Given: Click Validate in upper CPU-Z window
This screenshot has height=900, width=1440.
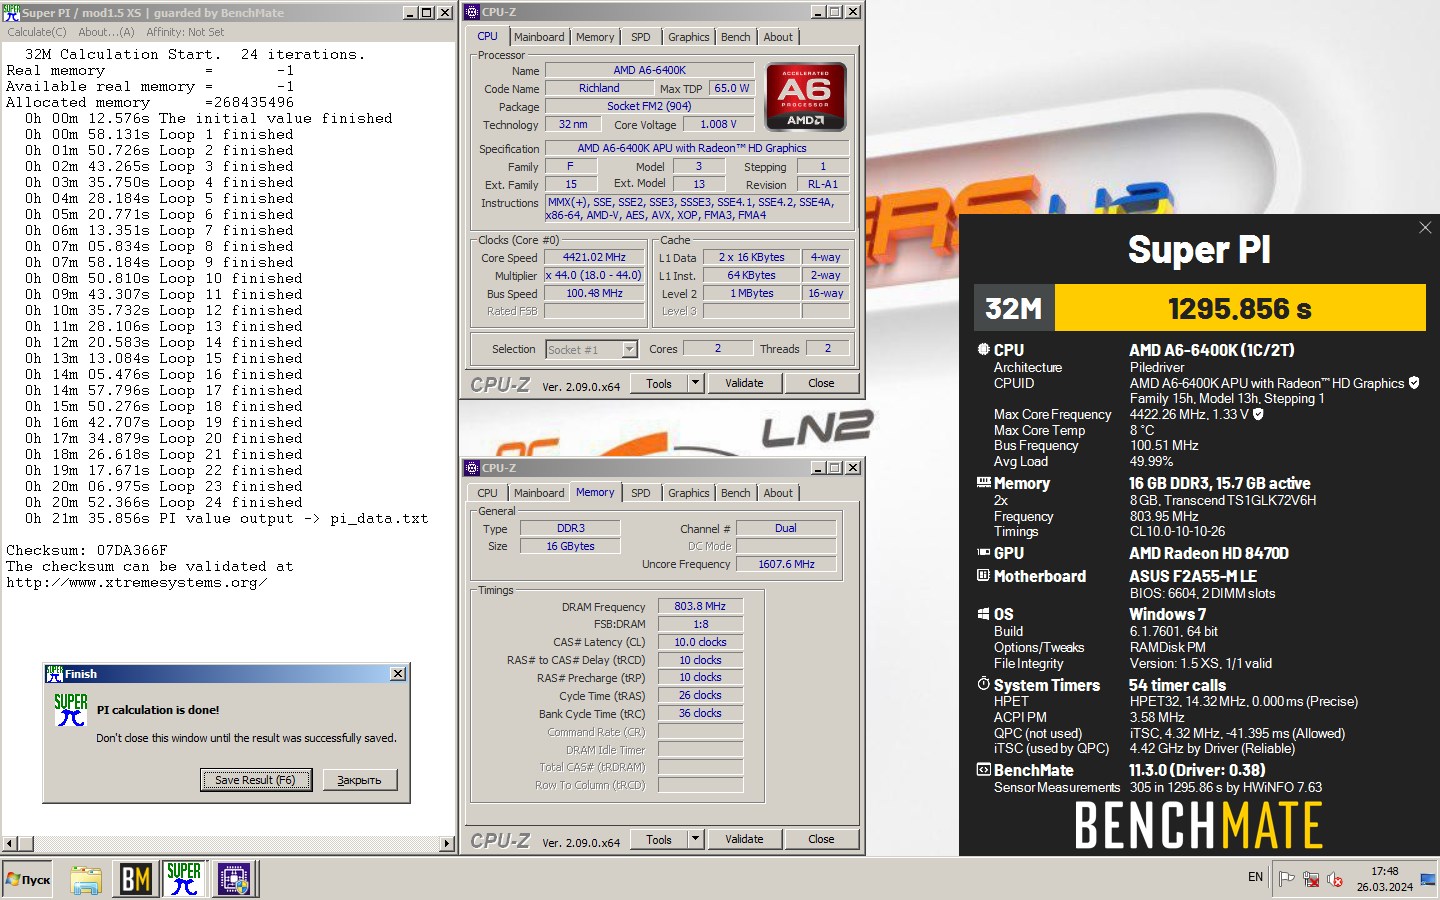Looking at the screenshot, I should coord(744,383).
